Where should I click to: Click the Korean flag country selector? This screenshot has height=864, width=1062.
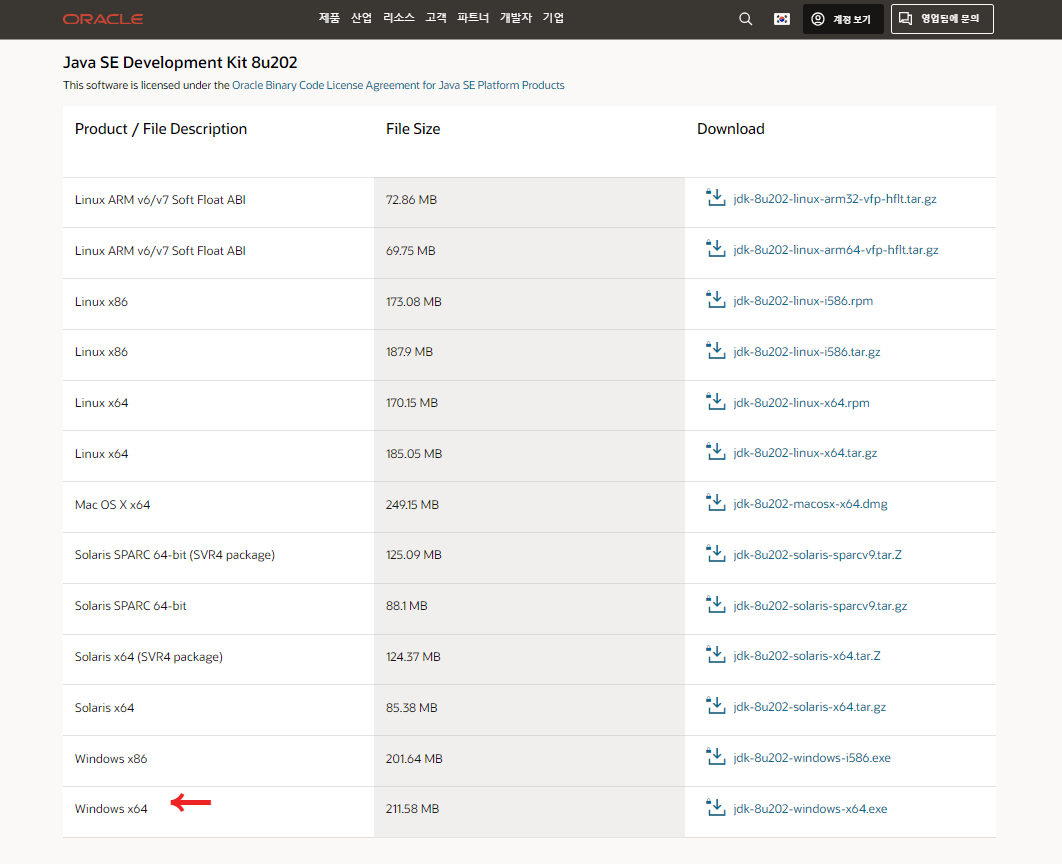782,19
